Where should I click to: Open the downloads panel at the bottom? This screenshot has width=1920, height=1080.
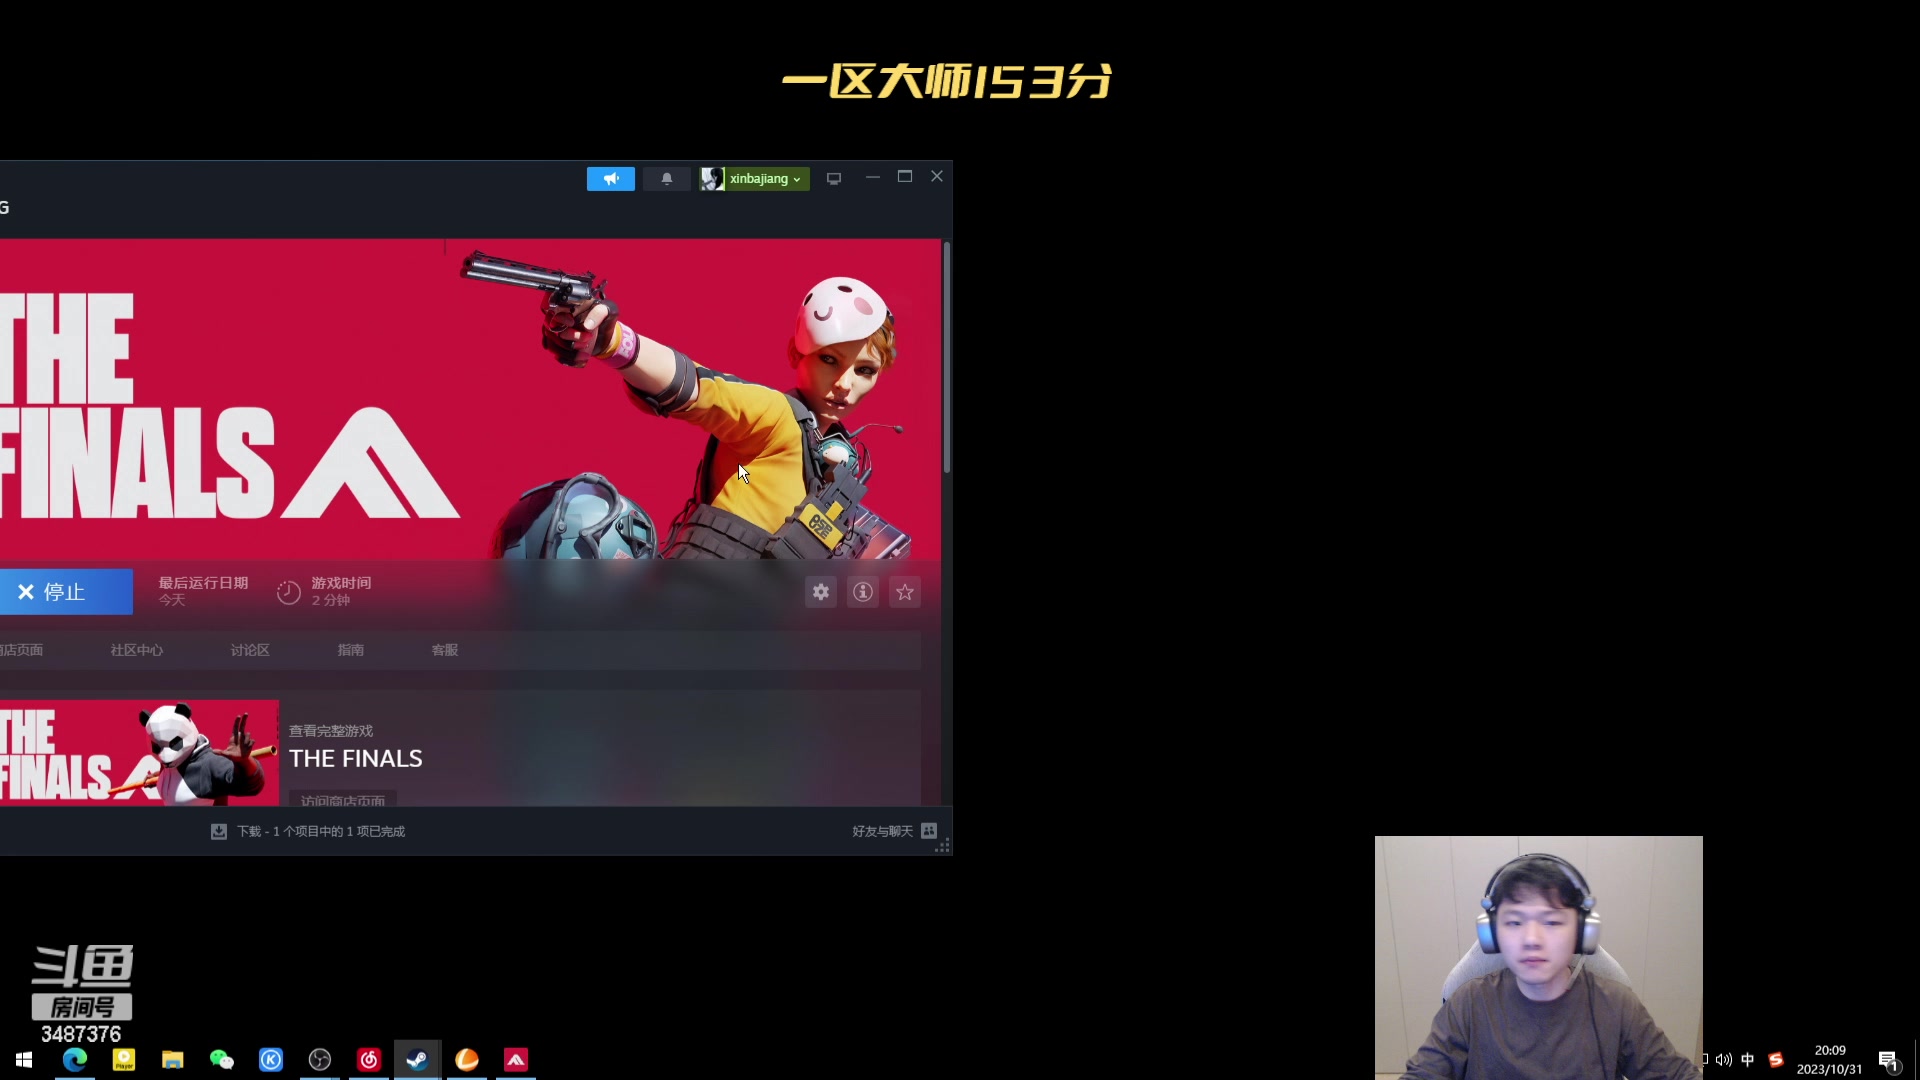coord(306,831)
